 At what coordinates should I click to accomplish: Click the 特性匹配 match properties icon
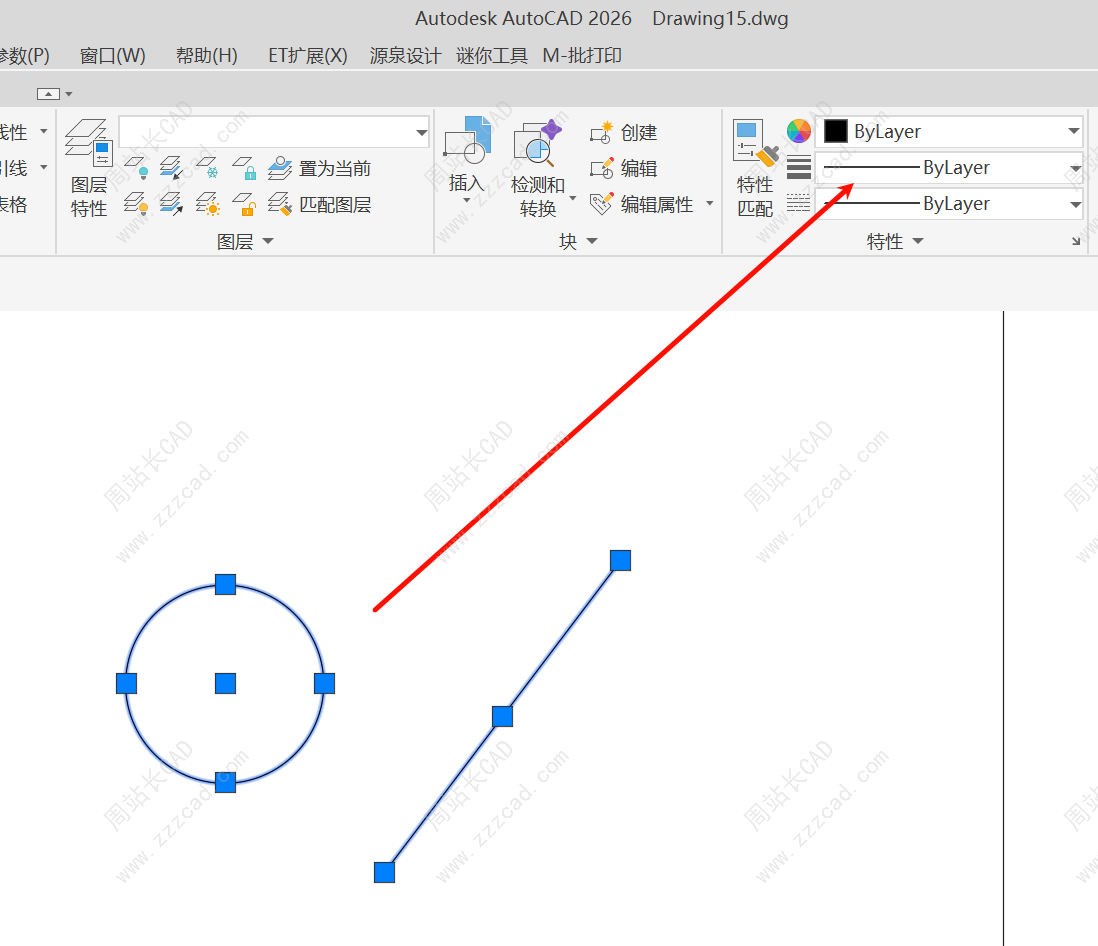755,166
